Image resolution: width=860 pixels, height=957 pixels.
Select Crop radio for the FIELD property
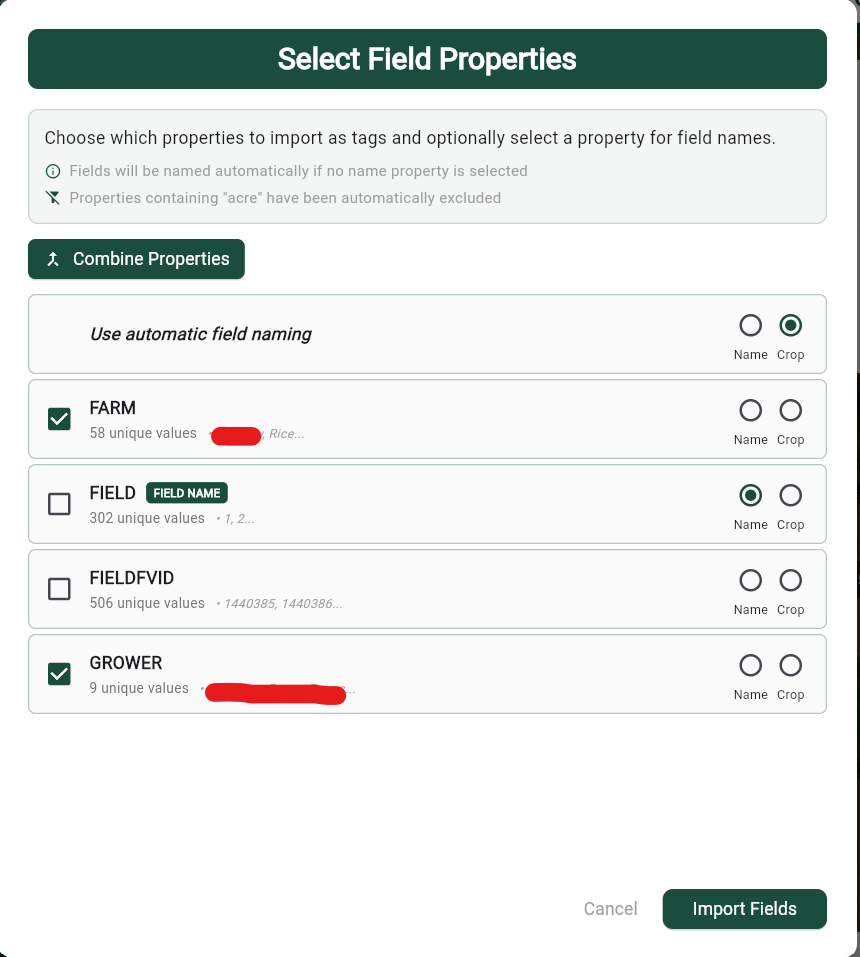790,495
